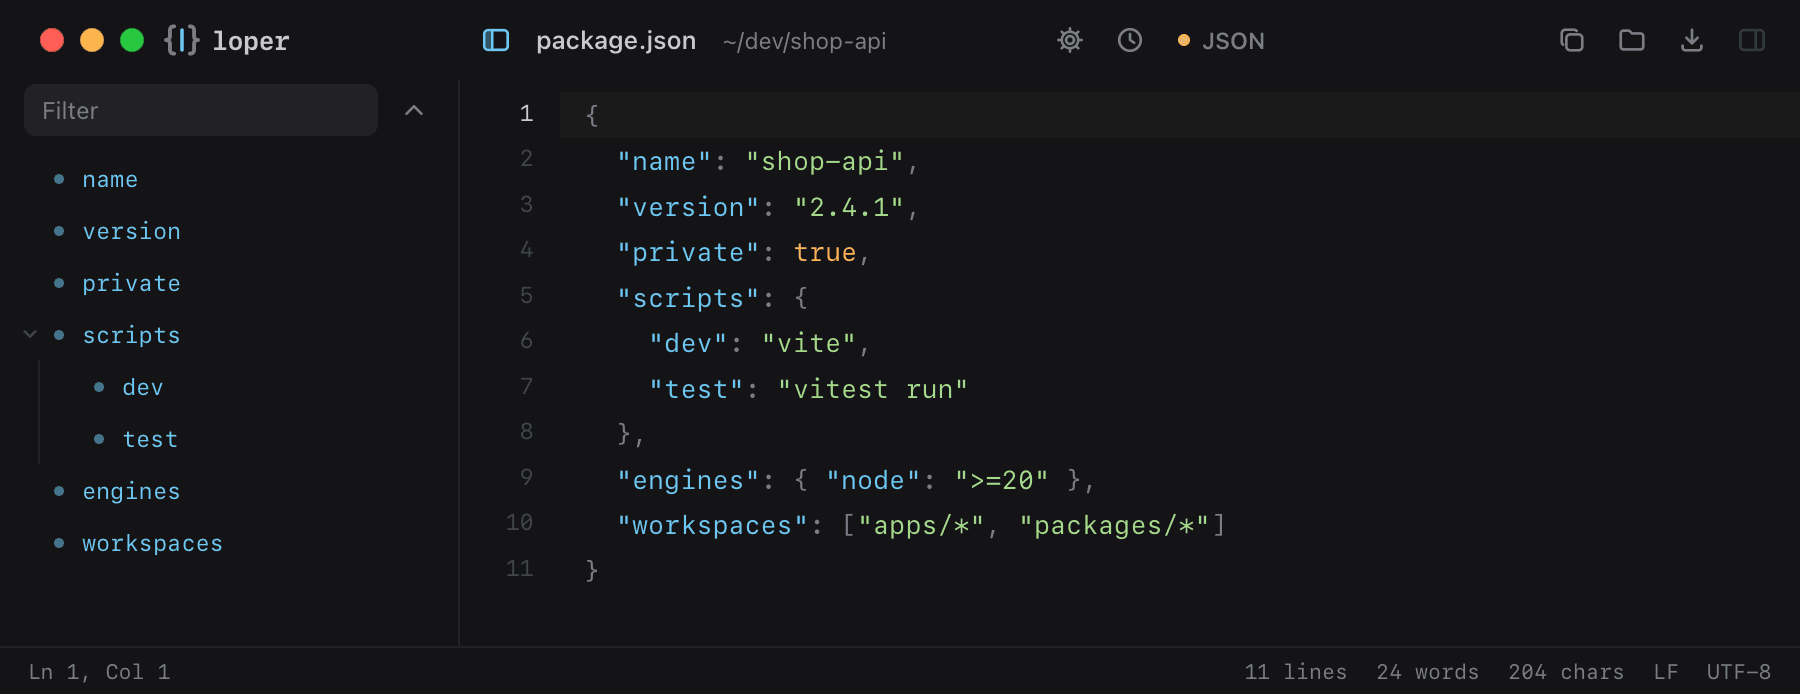Toggle the right side panel icon

(1752, 40)
